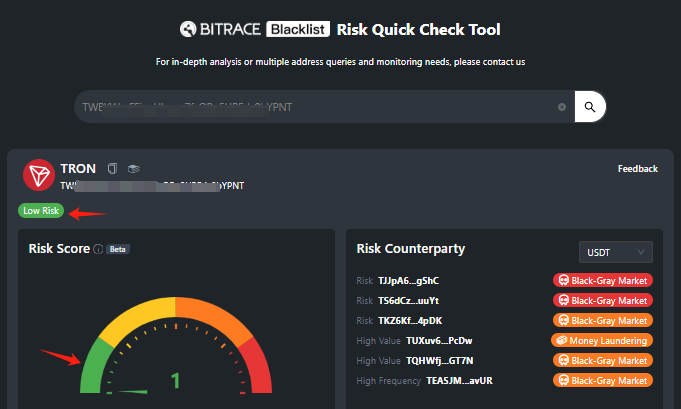Click the Bitrace logo
This screenshot has height=409, width=681.
pyautogui.click(x=220, y=29)
